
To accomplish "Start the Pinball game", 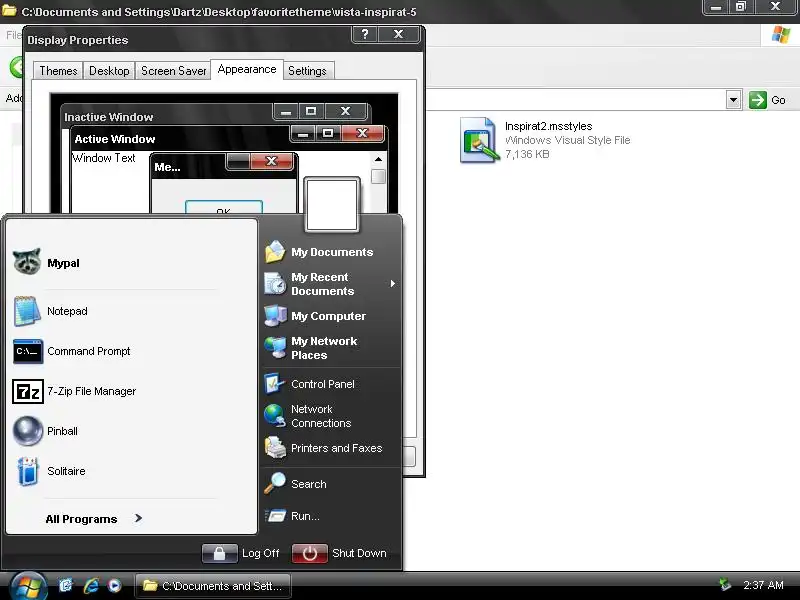I will [x=45, y=431].
